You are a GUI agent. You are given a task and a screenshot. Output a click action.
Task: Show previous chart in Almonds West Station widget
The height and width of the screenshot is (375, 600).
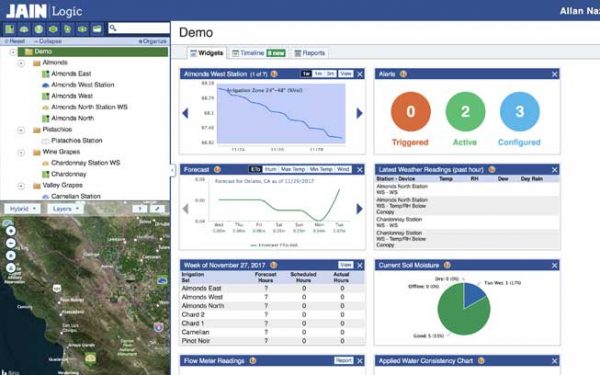186,113
